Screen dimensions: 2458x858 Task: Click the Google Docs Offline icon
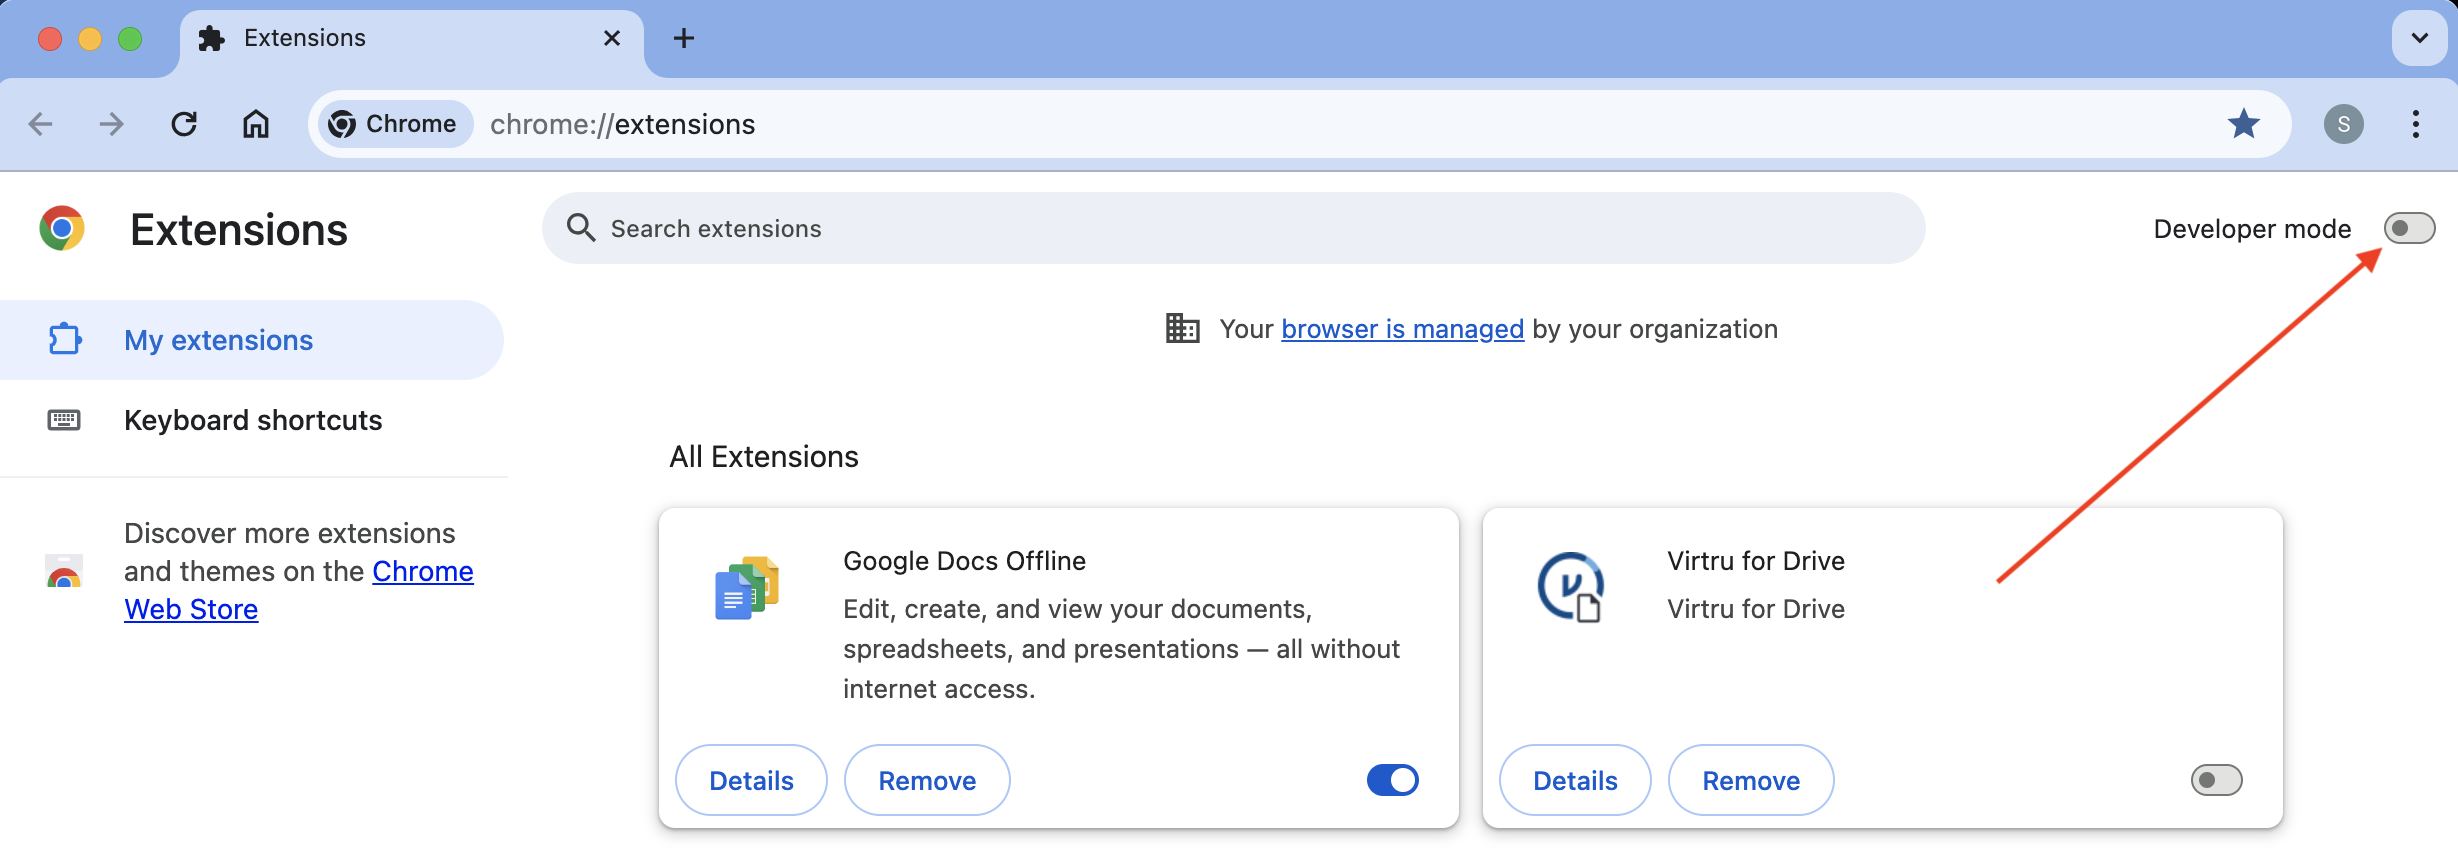747,588
